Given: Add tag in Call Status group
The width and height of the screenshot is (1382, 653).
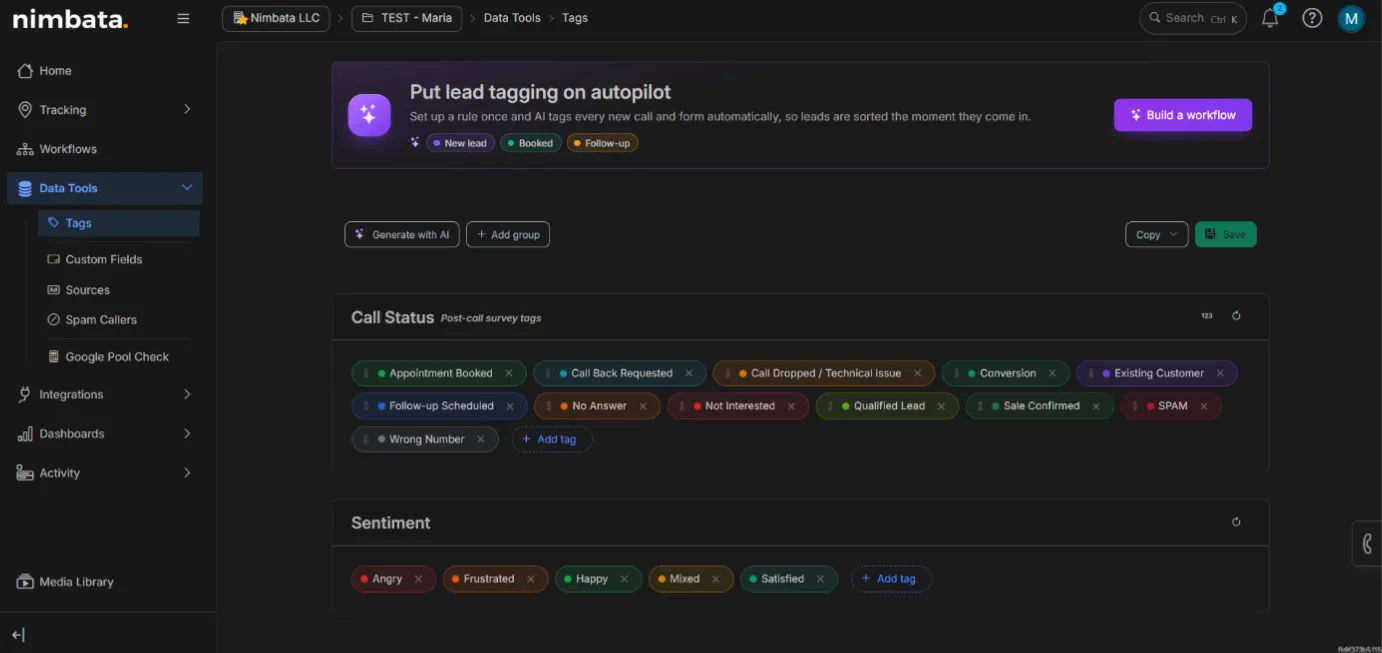Looking at the screenshot, I should (x=552, y=439).
